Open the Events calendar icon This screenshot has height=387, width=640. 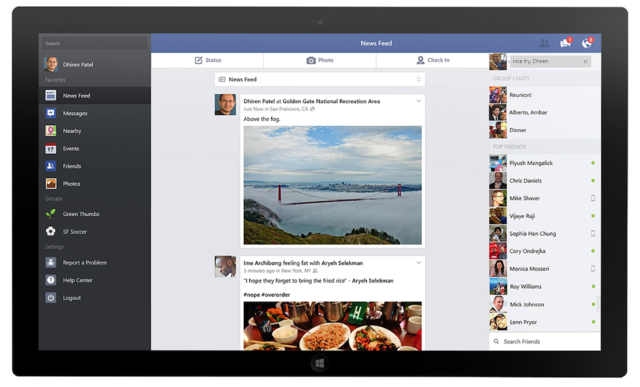(51, 149)
